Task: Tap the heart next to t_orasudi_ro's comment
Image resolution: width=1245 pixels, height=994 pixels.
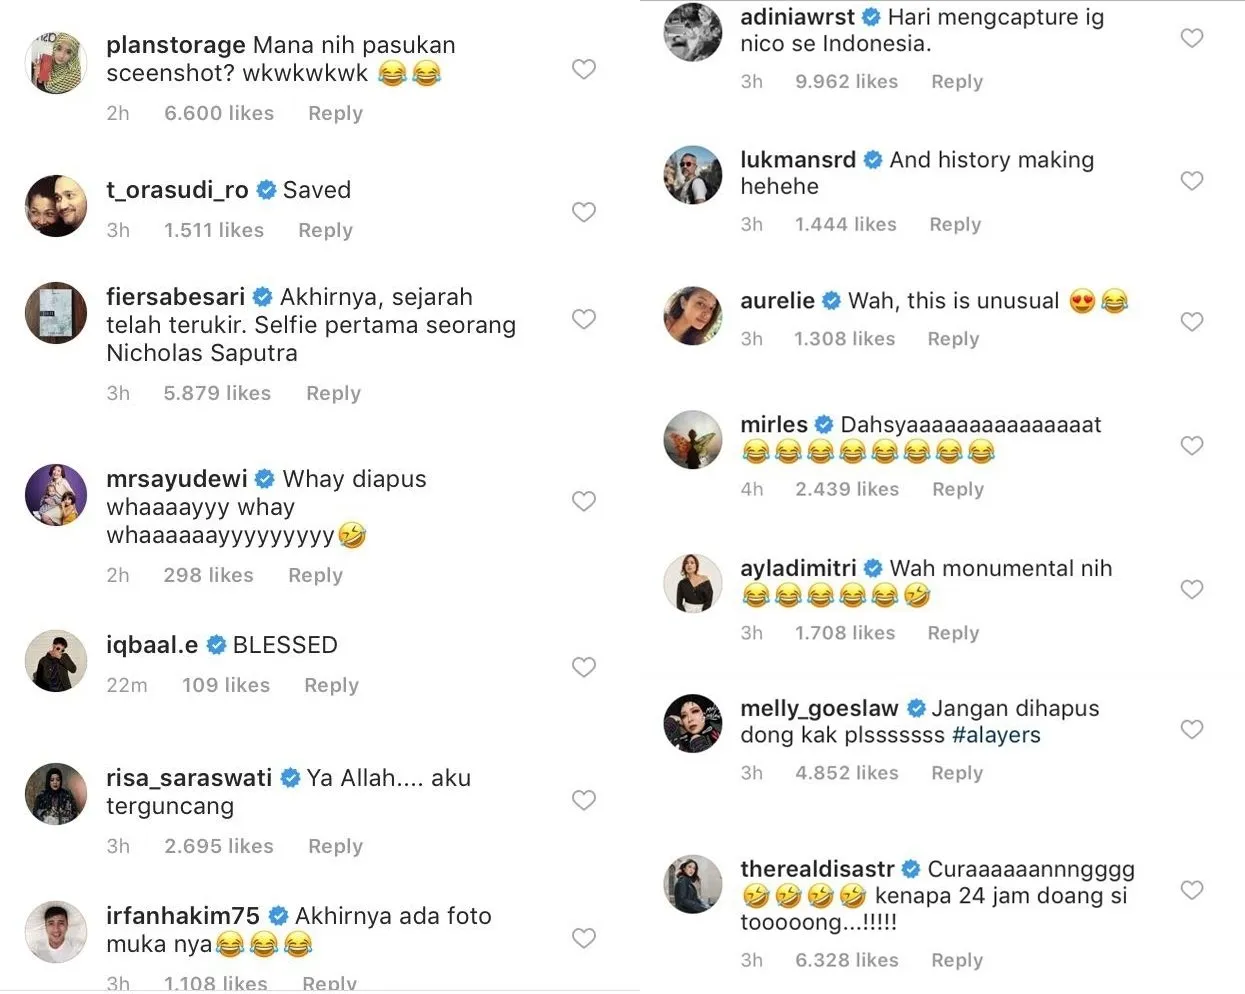Action: pos(584,212)
